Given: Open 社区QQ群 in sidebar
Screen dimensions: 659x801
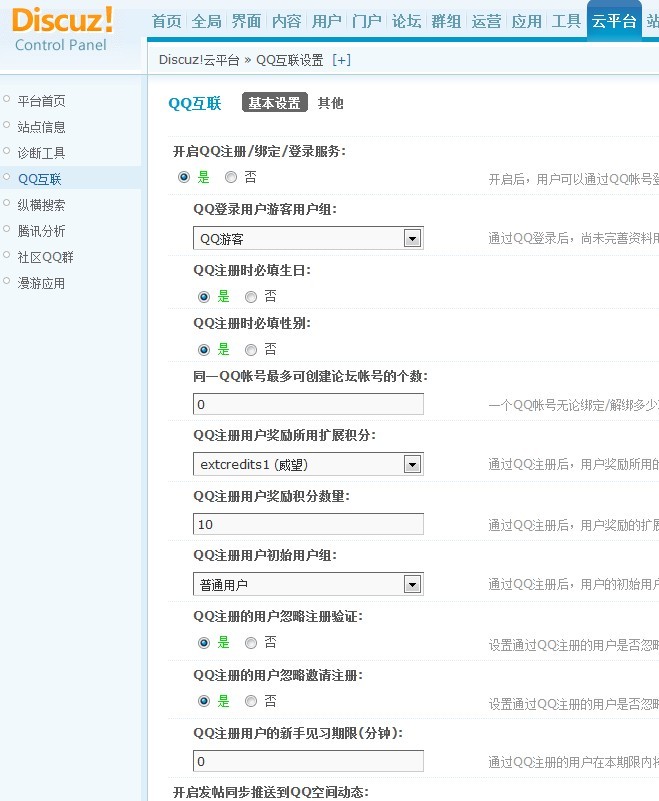Looking at the screenshot, I should (45, 257).
